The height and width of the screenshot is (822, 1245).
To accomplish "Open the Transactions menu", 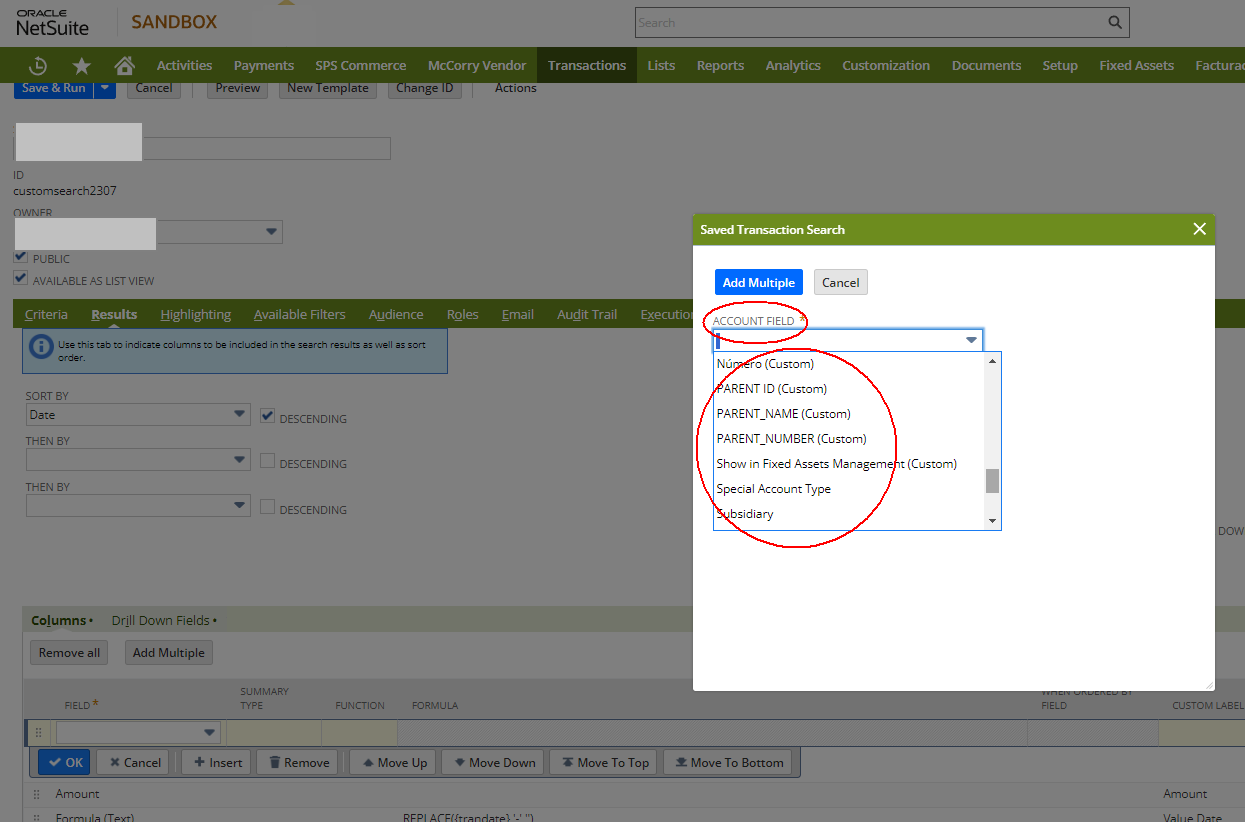I will (587, 66).
